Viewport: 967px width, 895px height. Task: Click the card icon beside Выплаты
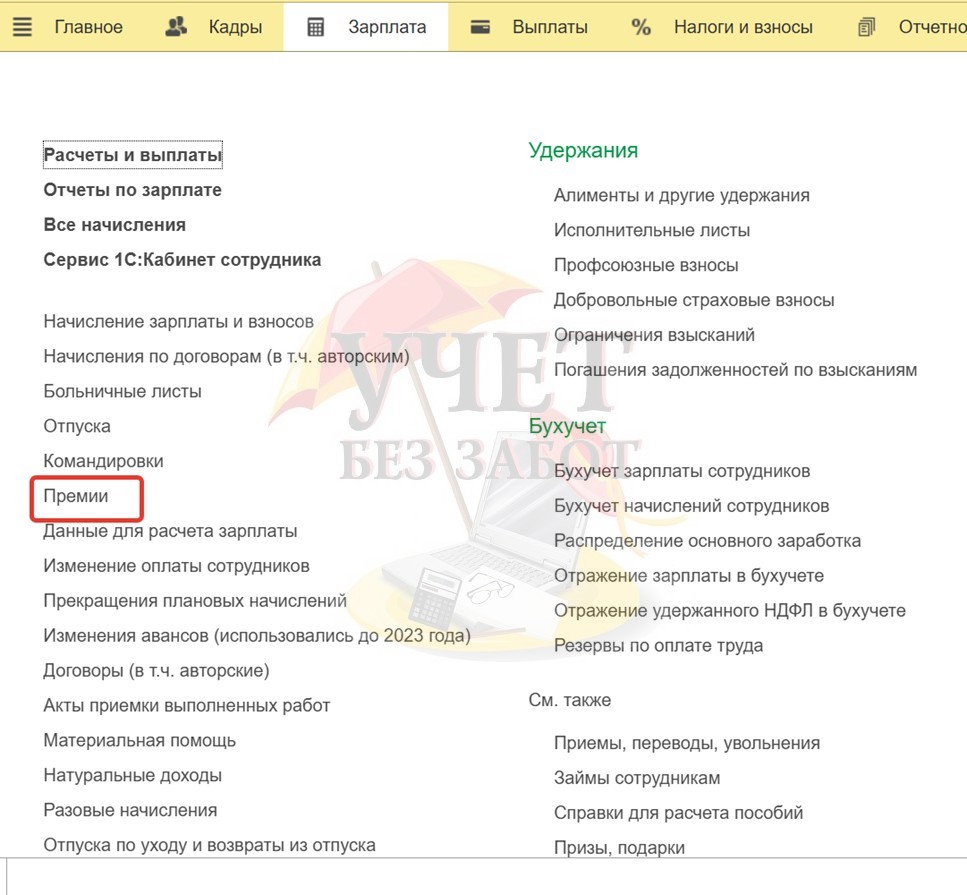480,27
